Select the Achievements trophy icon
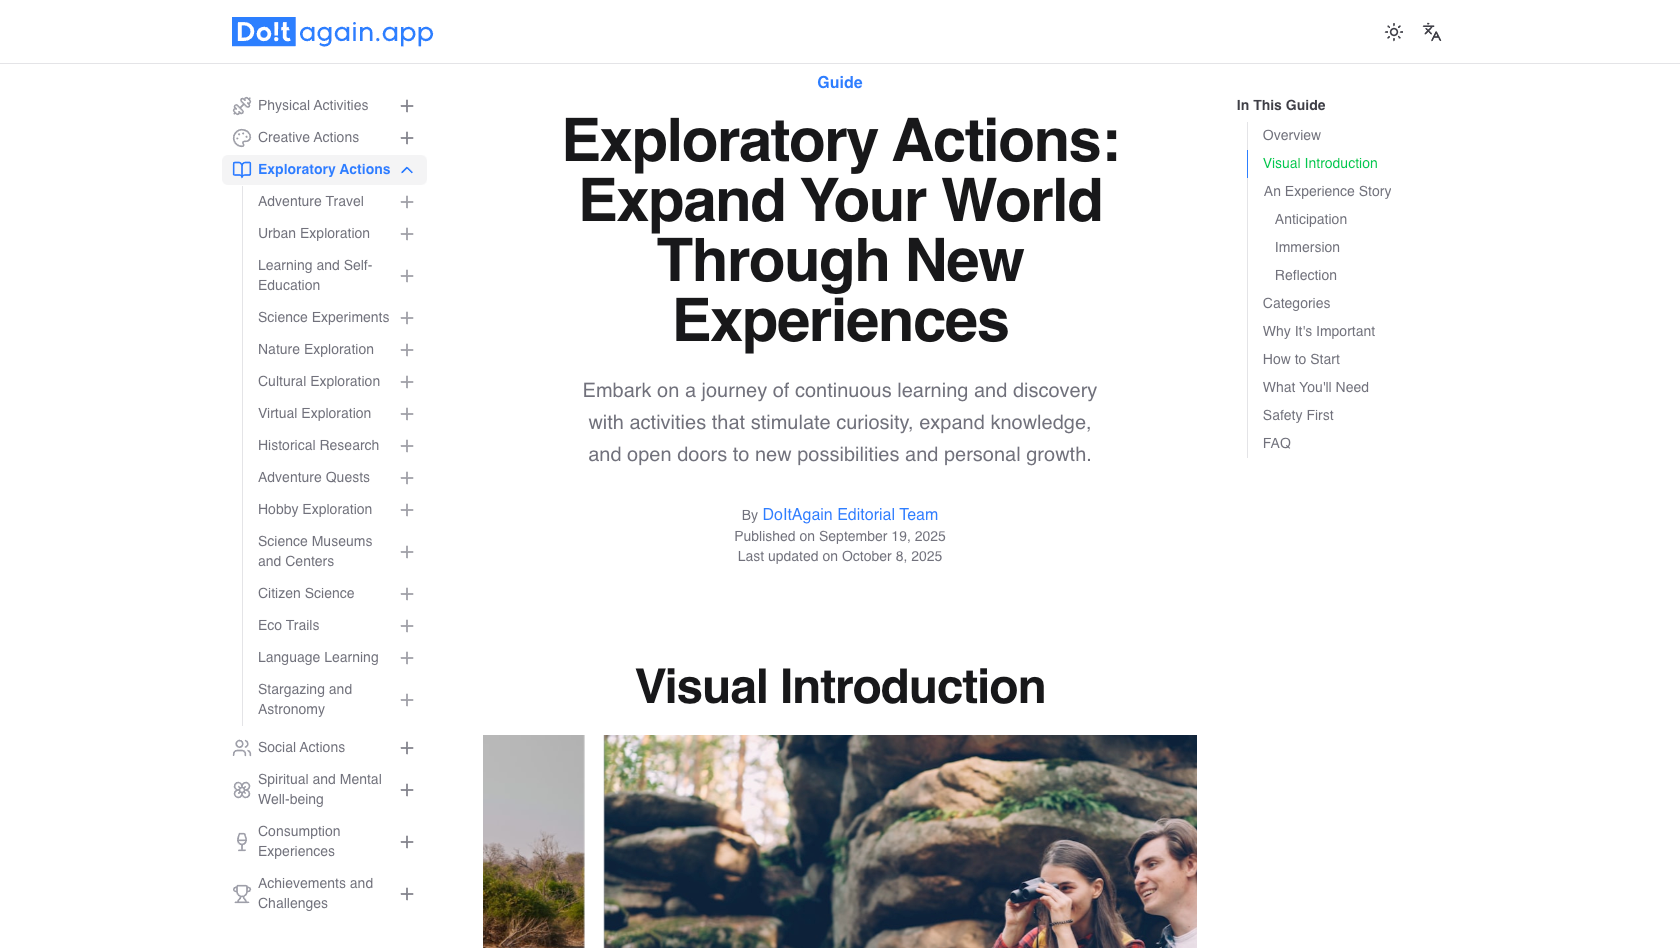 (241, 894)
